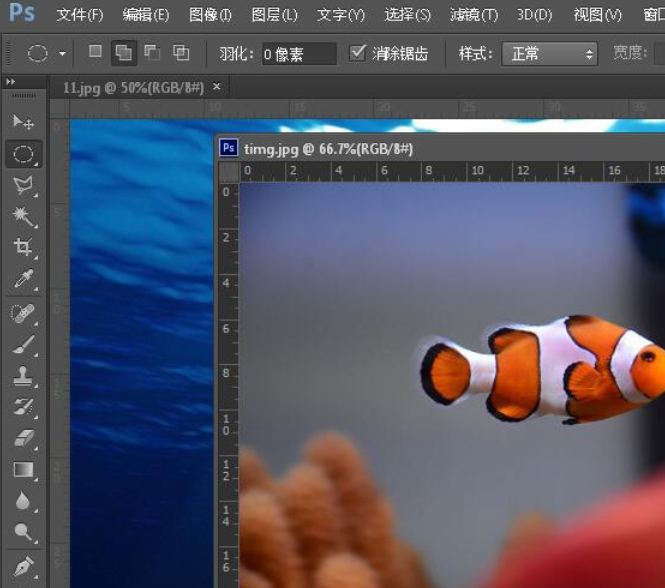Select the History Brush tool
The image size is (665, 588).
point(23,407)
